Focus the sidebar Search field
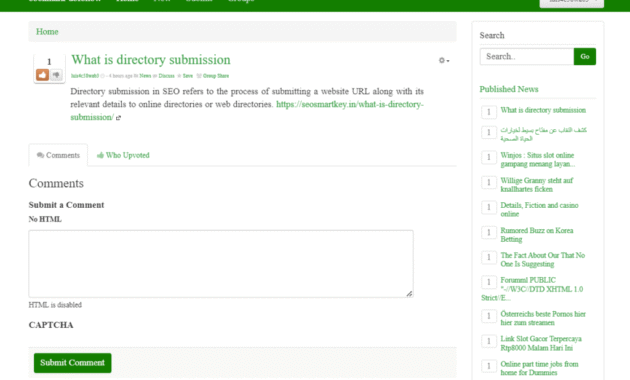This screenshot has height=380, width=630. pyautogui.click(x=526, y=57)
